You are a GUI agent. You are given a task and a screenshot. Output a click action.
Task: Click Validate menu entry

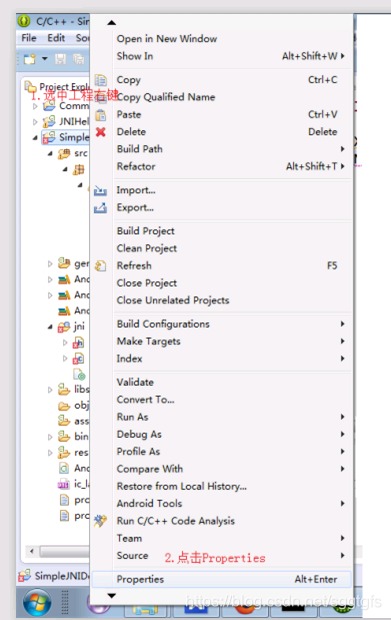222,382
